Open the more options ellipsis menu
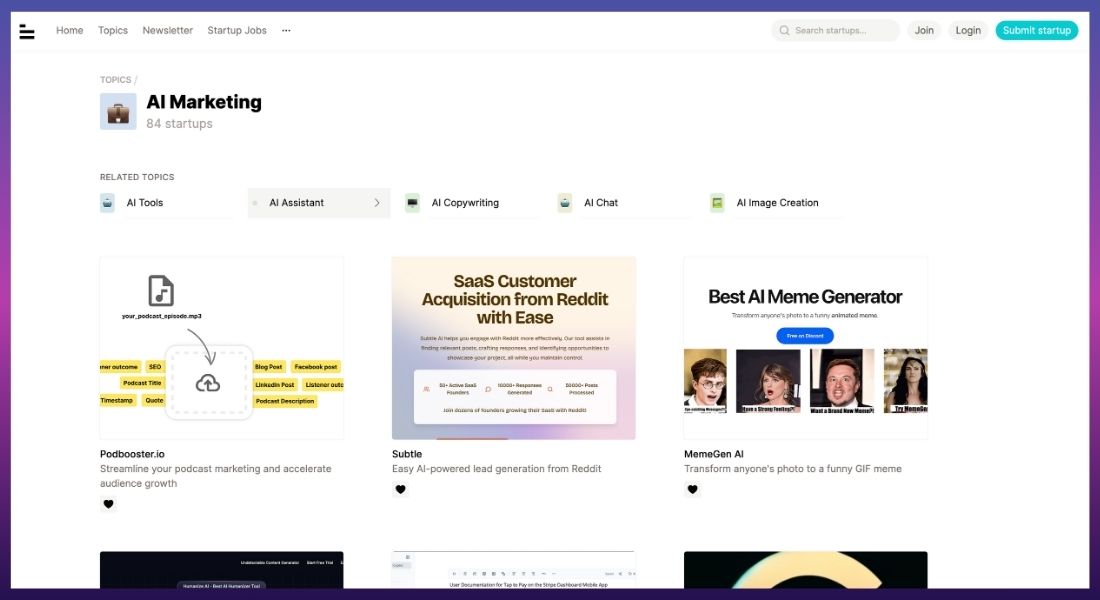 [x=286, y=31]
